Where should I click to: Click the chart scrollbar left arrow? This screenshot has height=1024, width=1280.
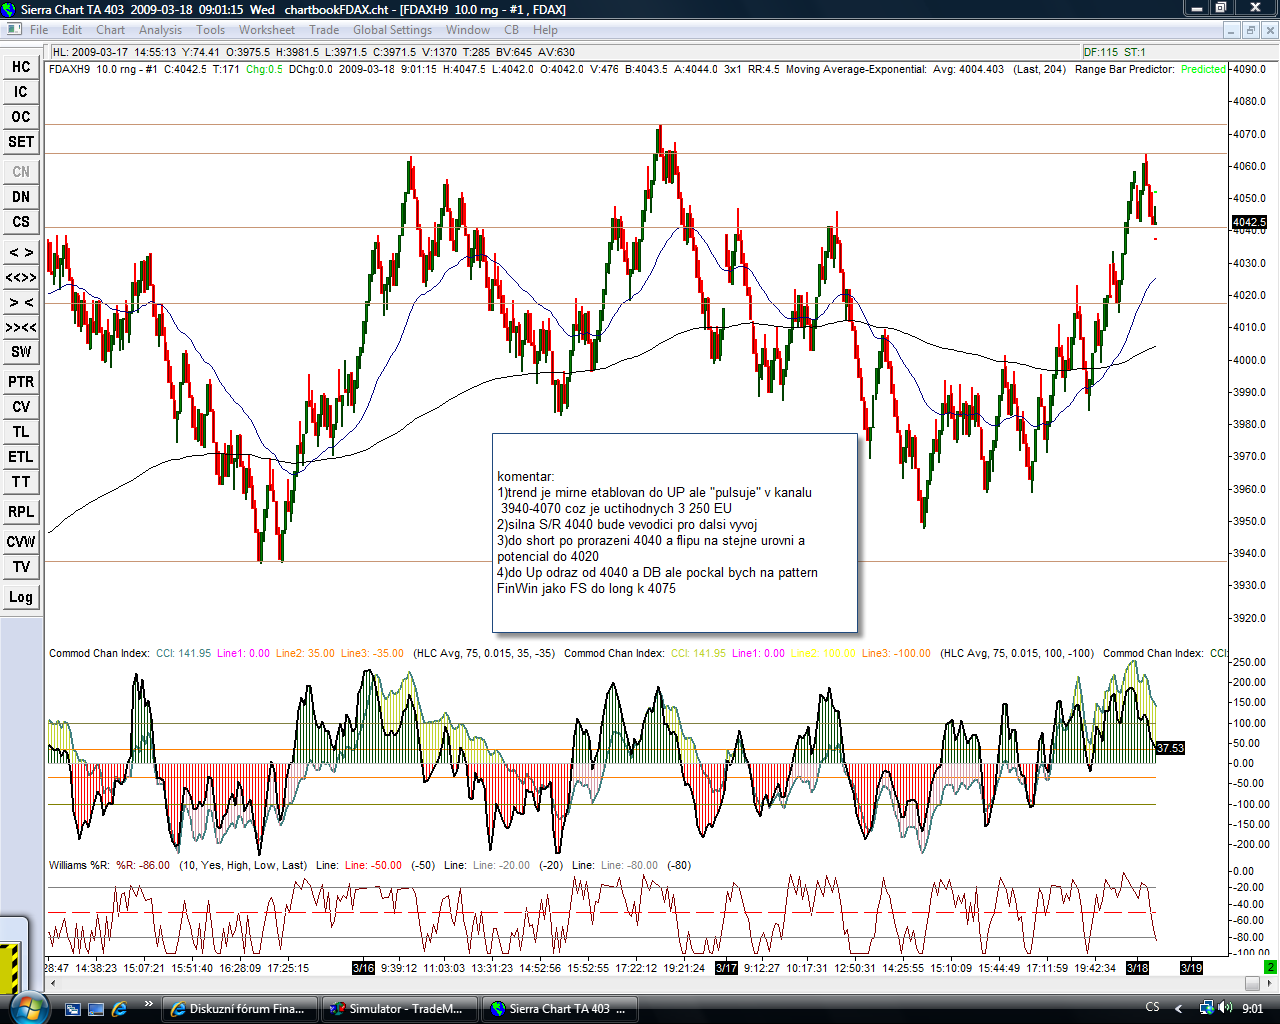click(x=52, y=984)
